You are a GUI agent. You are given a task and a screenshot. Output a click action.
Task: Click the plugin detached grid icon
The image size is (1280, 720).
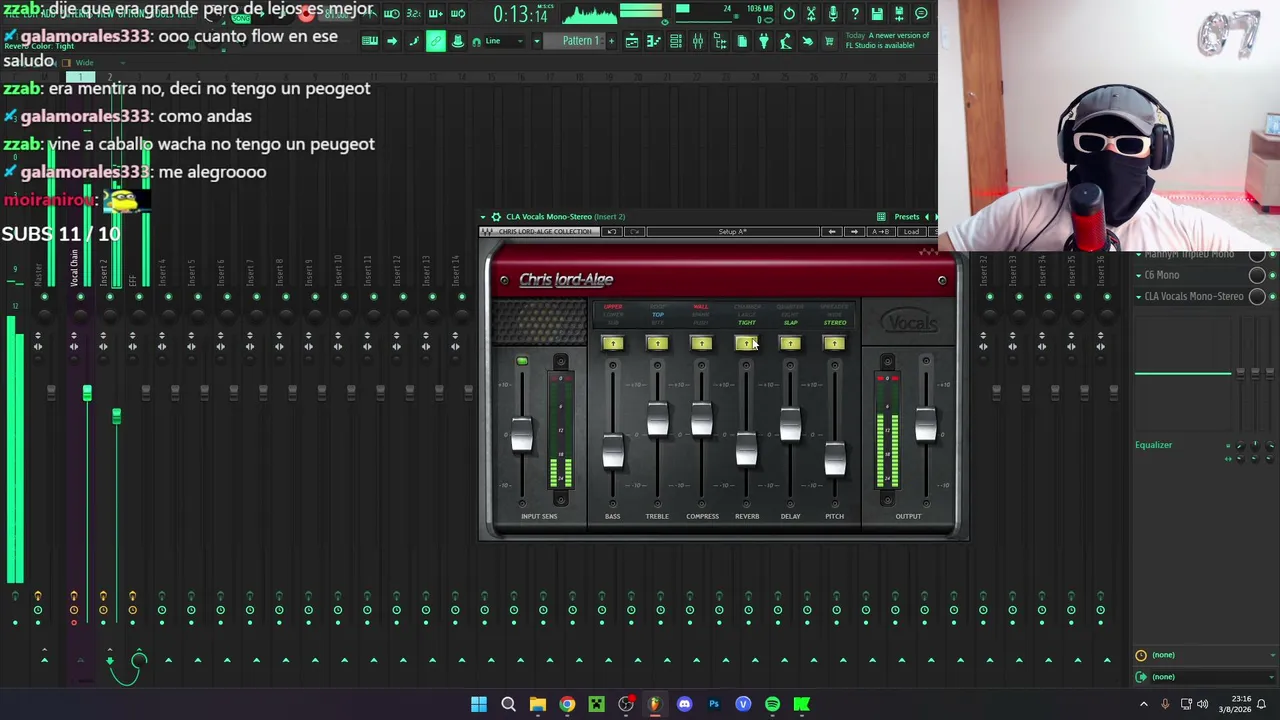click(x=881, y=216)
